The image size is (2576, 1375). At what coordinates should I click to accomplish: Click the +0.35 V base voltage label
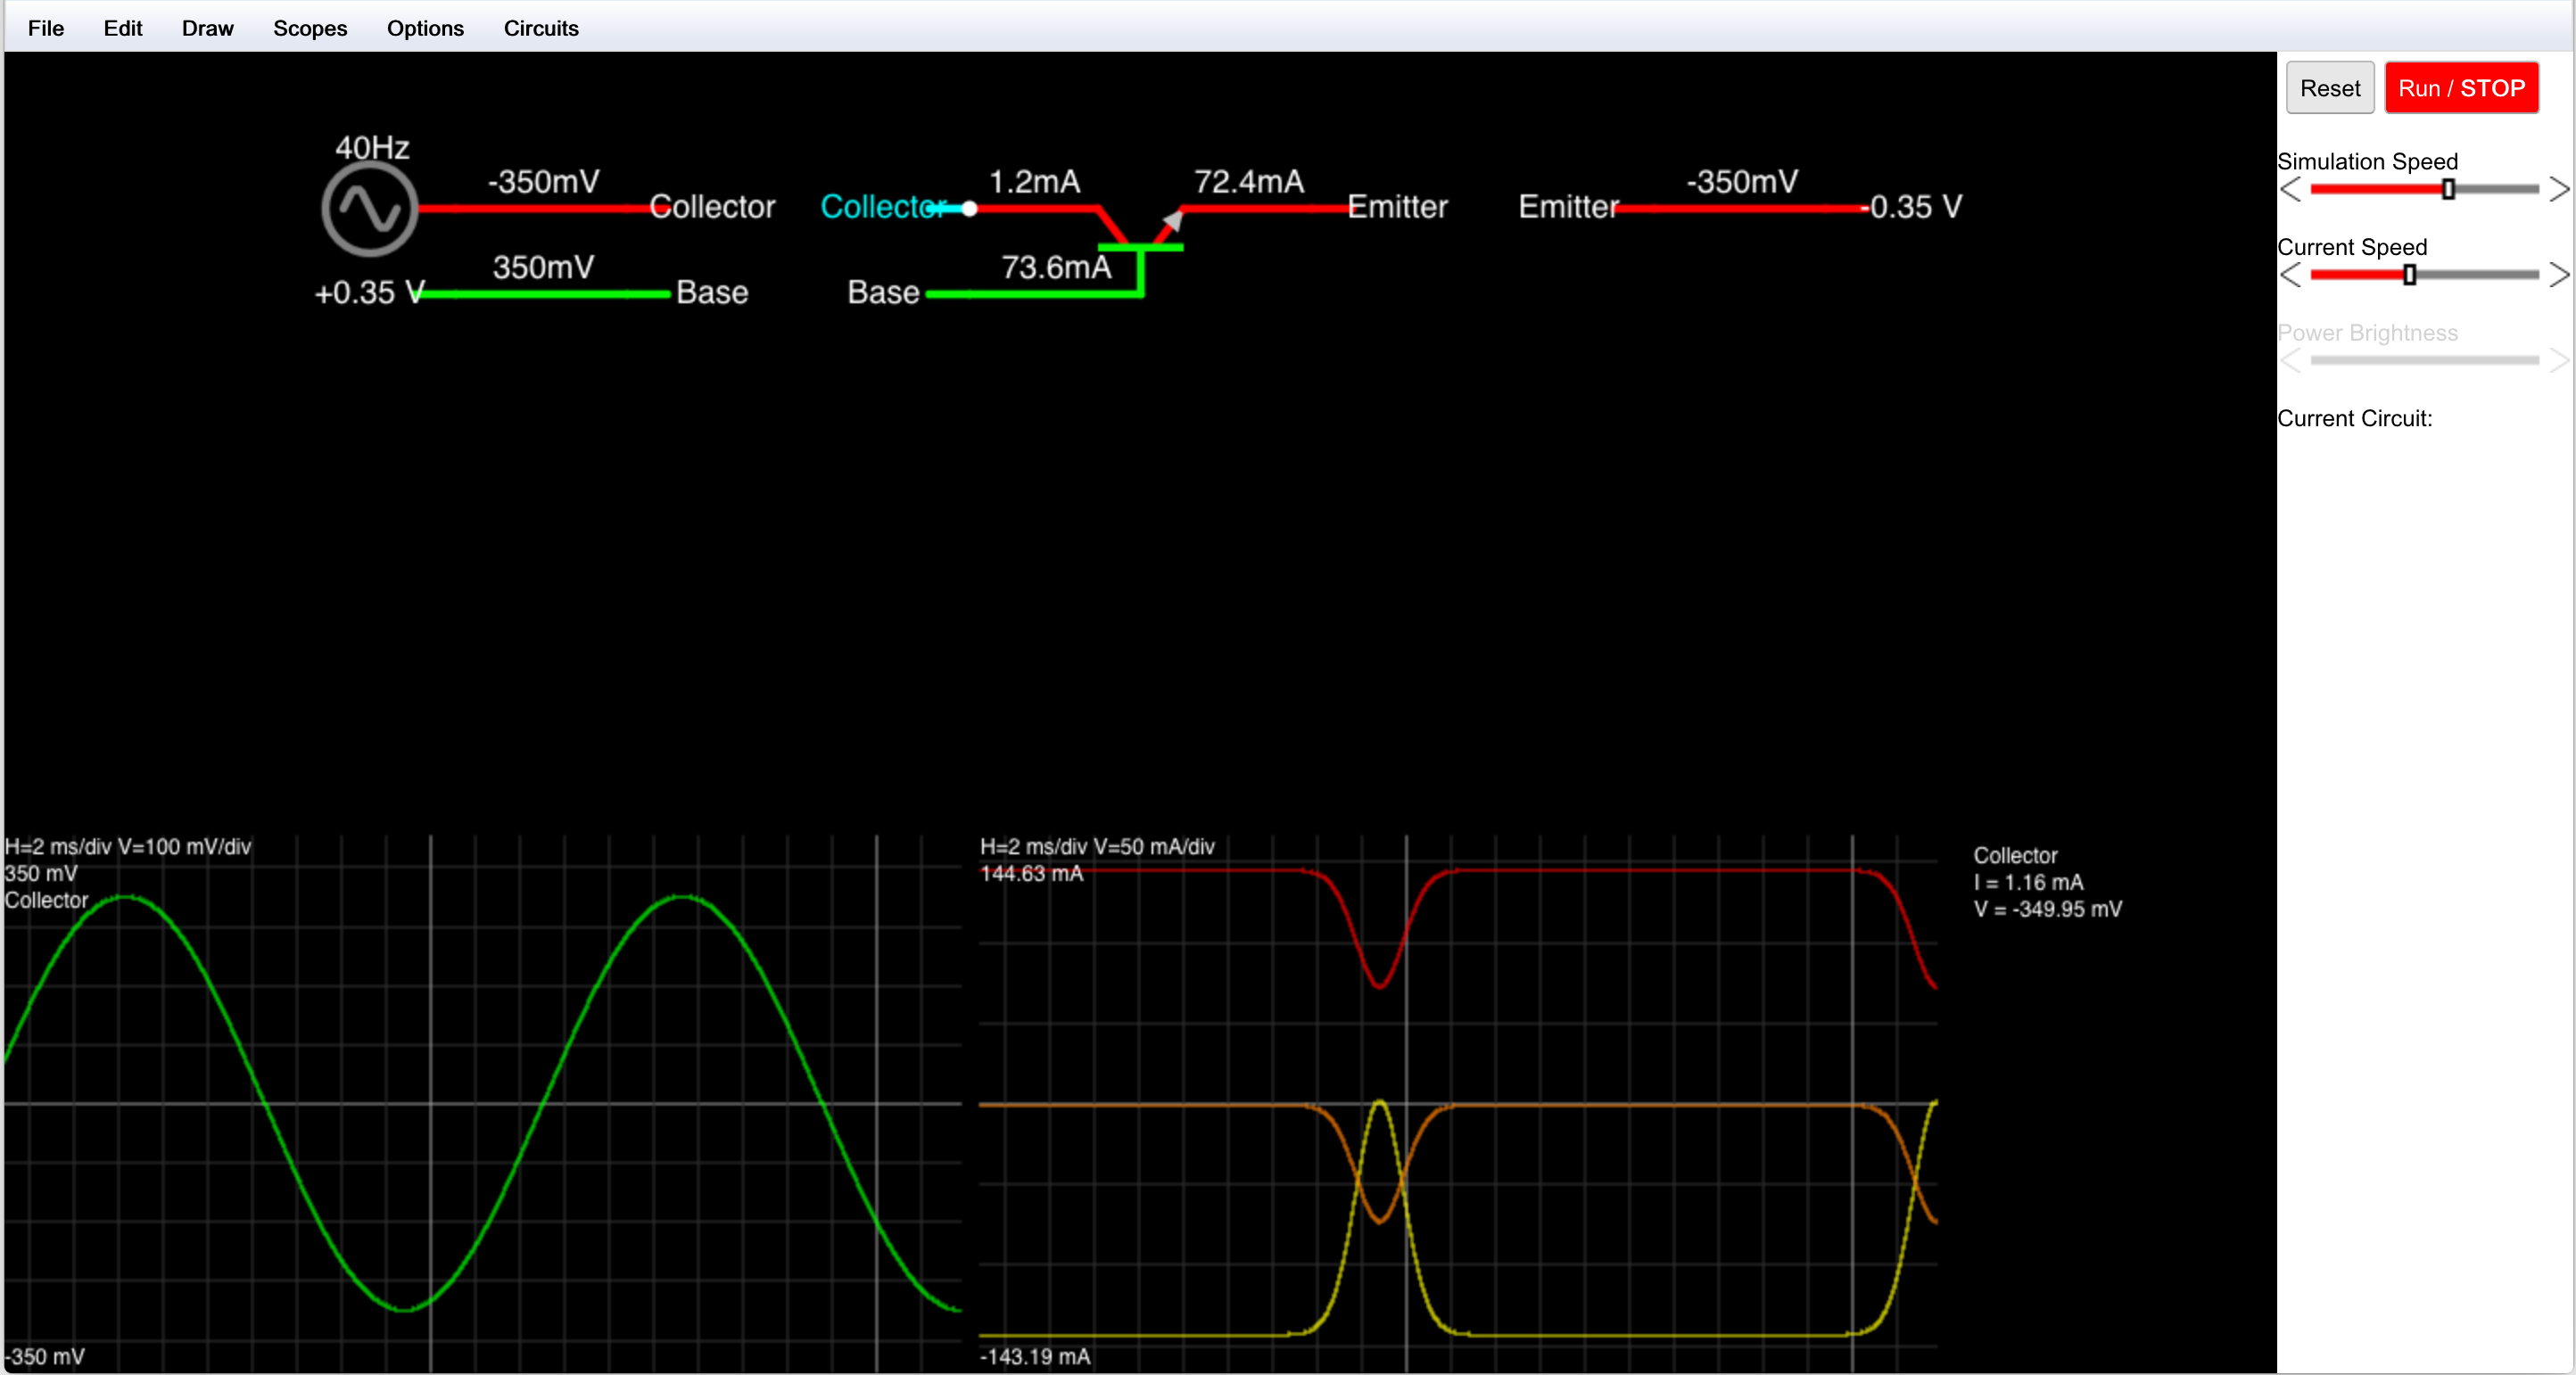368,293
